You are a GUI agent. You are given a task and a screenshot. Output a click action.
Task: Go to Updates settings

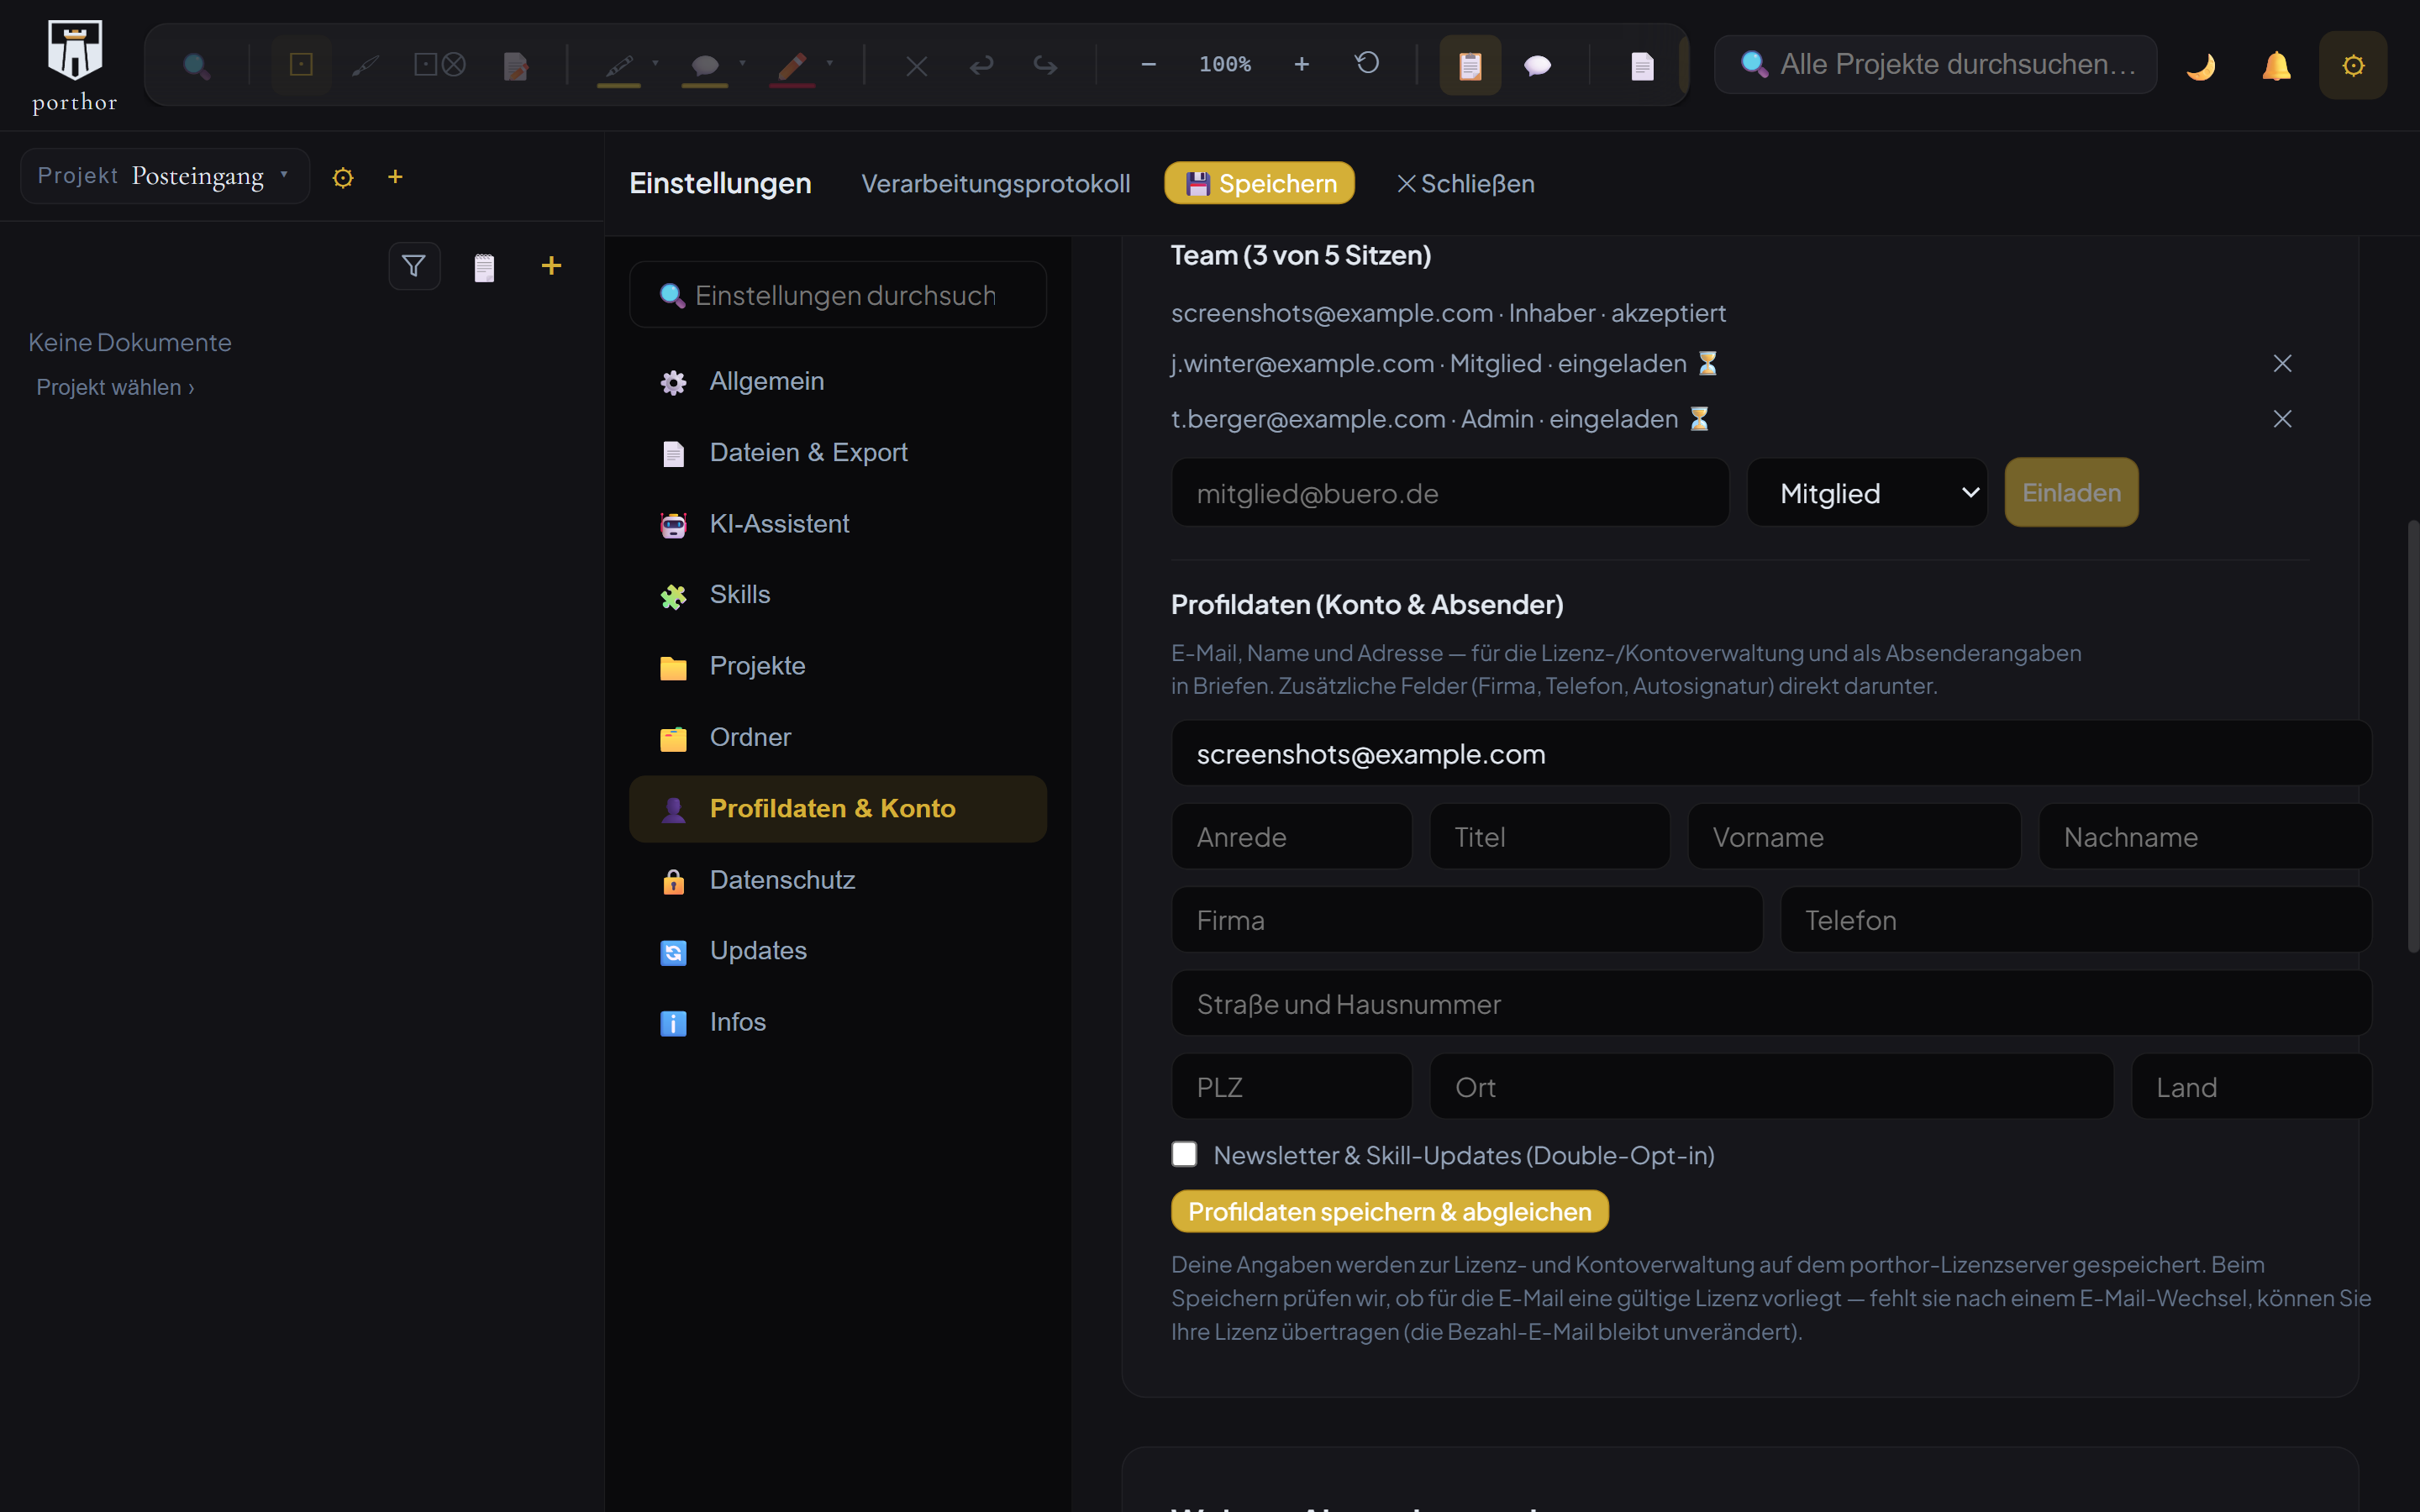point(838,951)
